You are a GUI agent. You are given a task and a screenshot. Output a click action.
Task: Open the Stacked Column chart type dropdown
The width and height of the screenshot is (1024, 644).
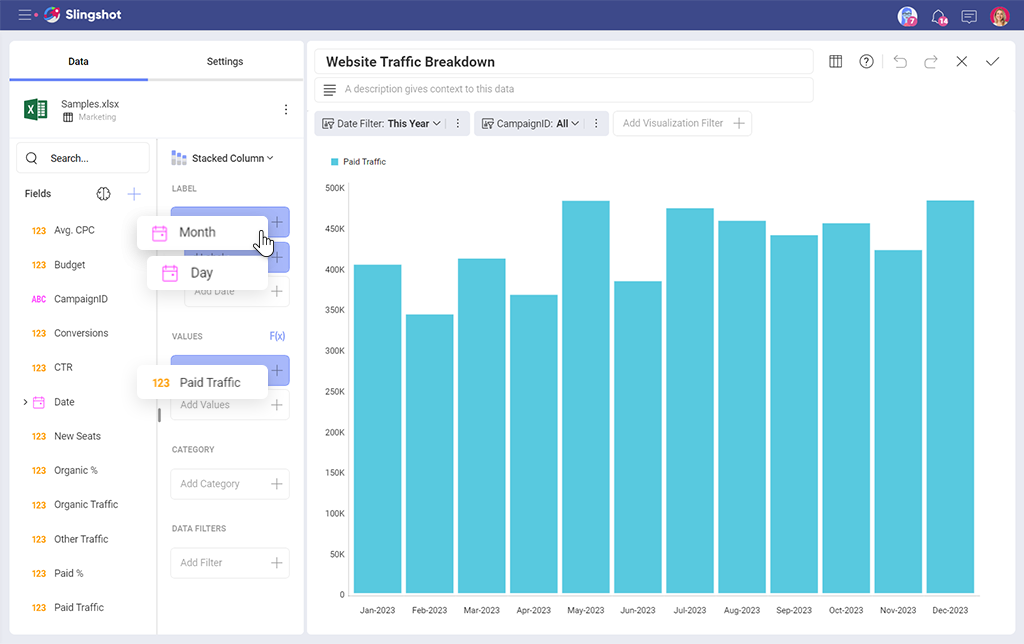pos(224,158)
